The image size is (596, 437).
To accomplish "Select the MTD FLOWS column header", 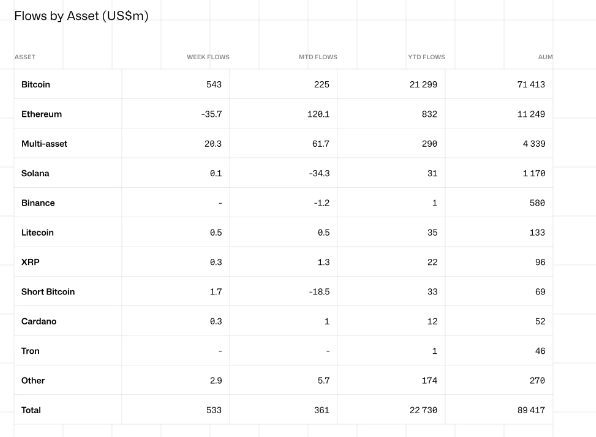I will [x=318, y=57].
